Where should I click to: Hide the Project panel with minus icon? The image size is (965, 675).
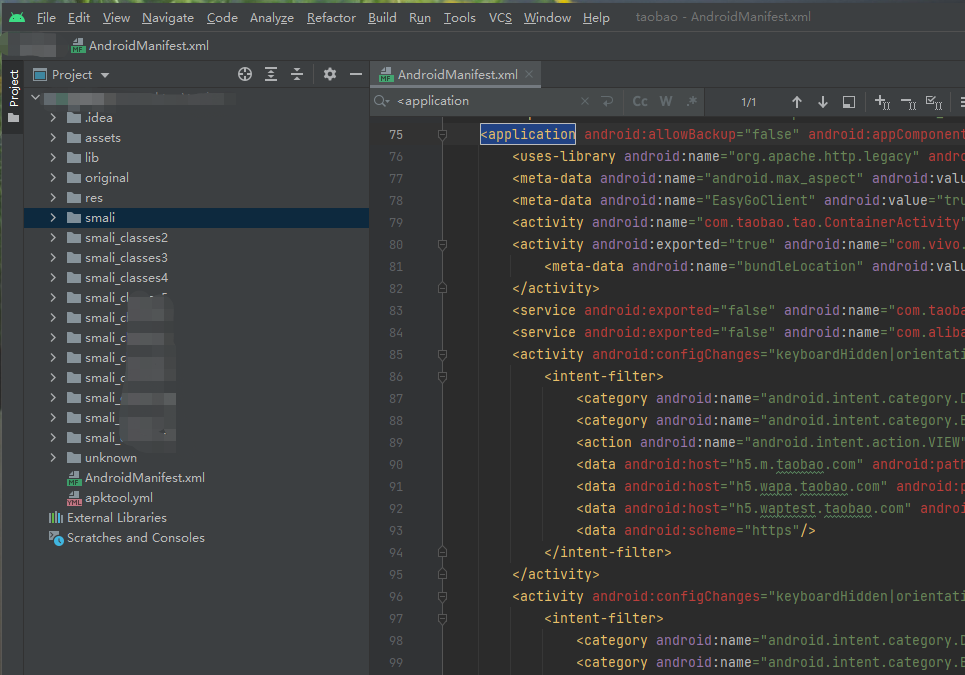[356, 74]
